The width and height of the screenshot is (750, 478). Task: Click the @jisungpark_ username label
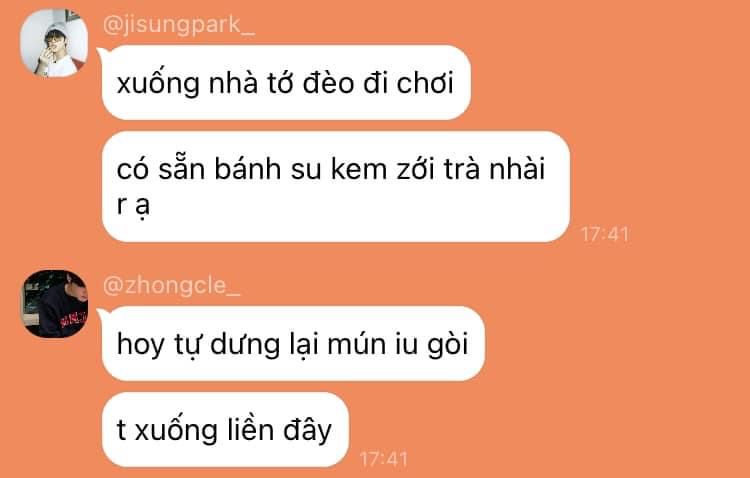[178, 25]
